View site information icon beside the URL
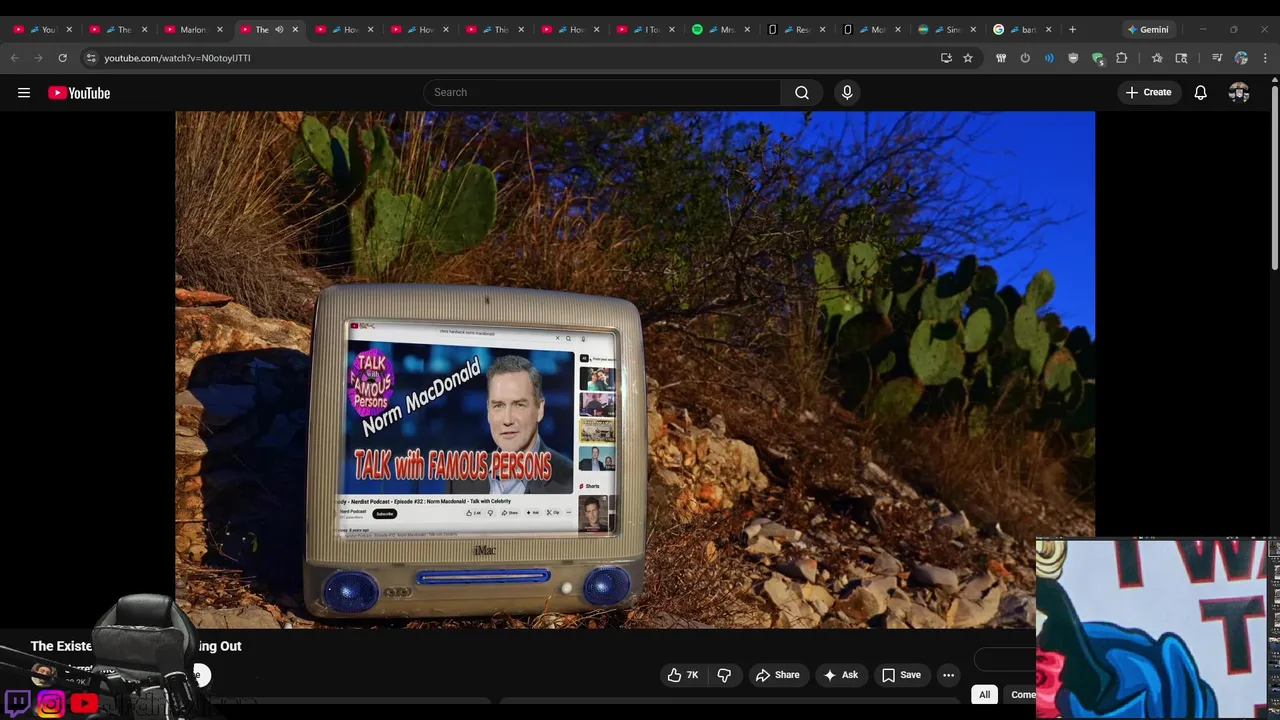The image size is (1280, 720). tap(91, 58)
